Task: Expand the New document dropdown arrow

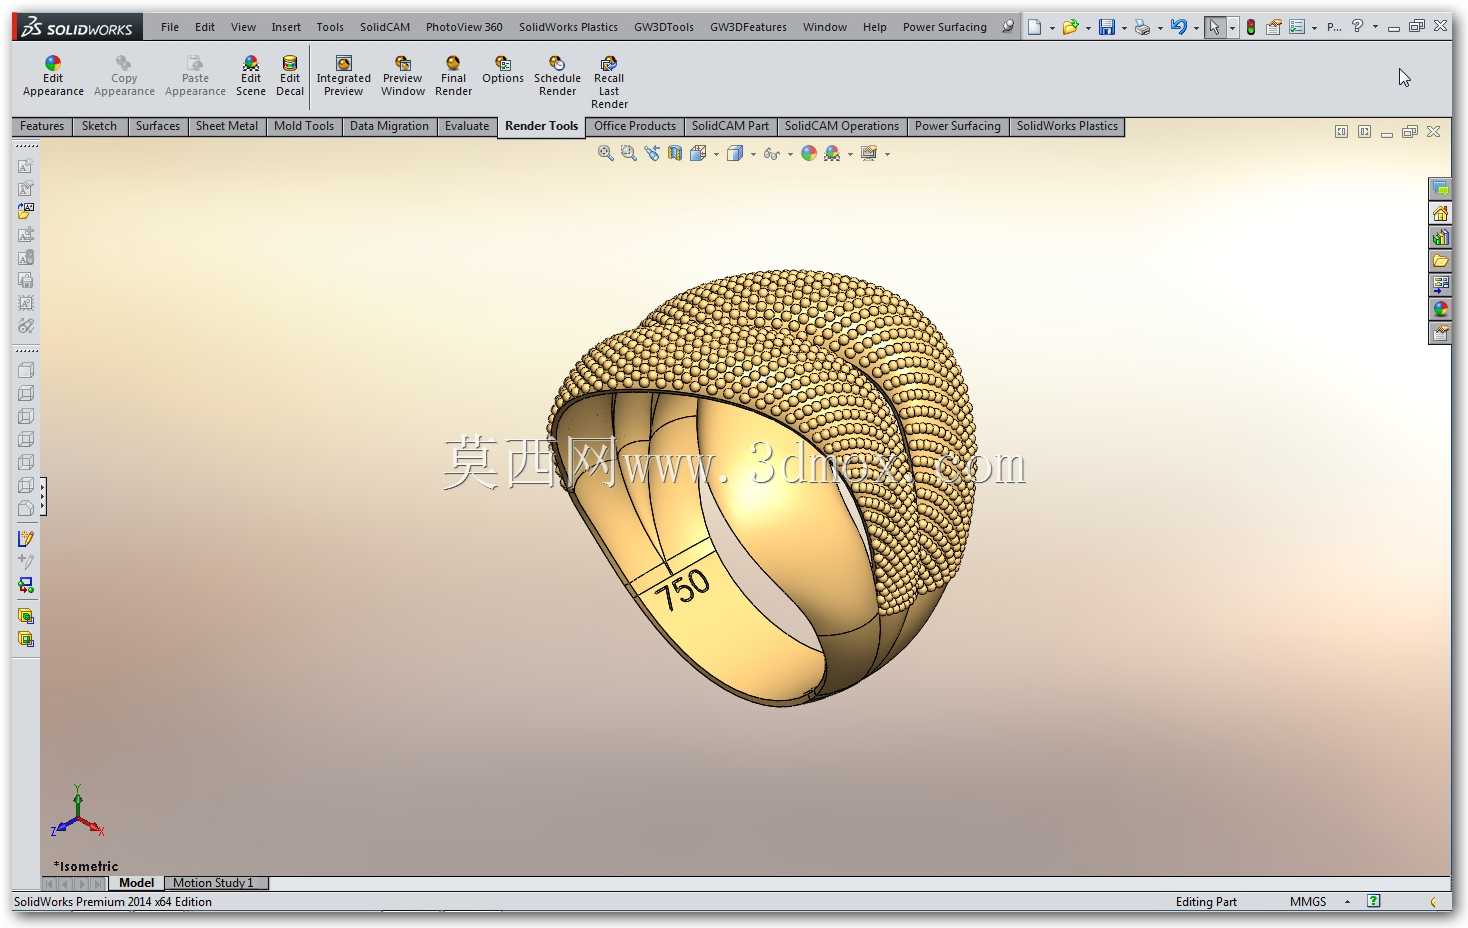Action: (1052, 28)
